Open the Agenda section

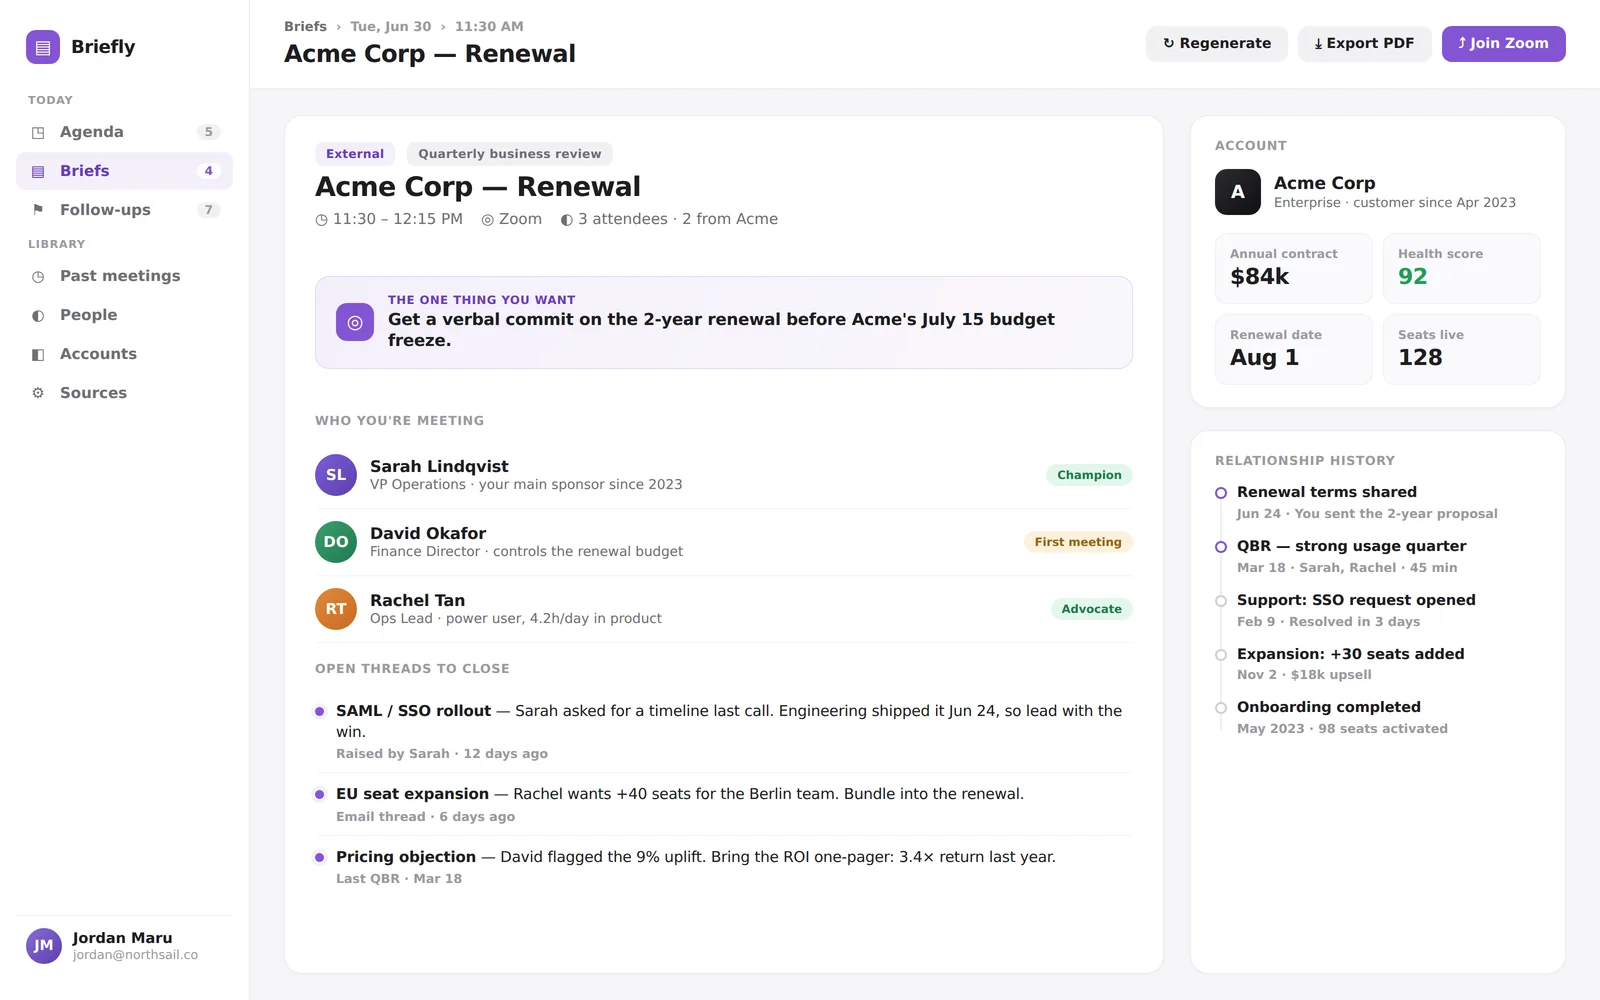124,132
